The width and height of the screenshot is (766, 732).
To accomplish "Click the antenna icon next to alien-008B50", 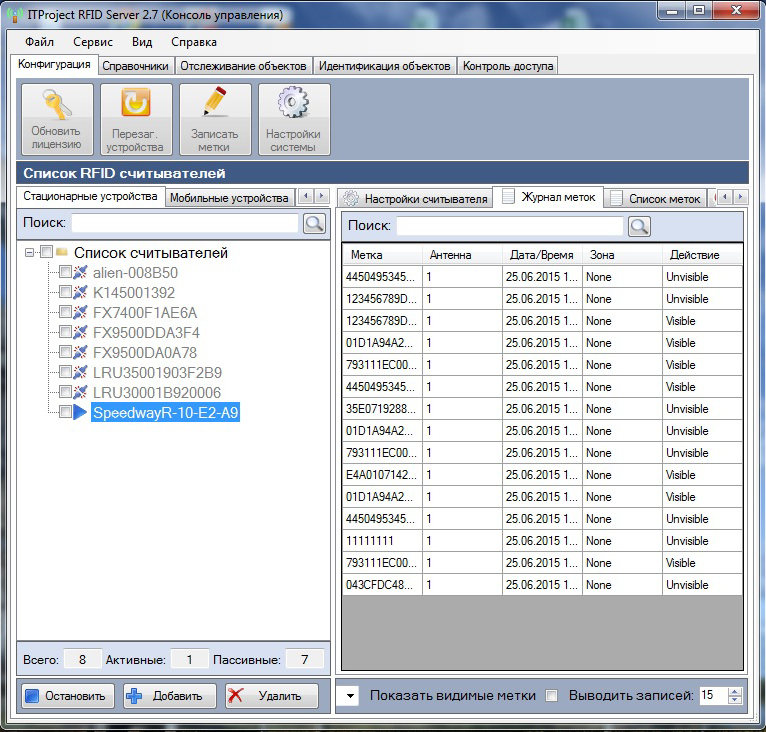I will [81, 272].
